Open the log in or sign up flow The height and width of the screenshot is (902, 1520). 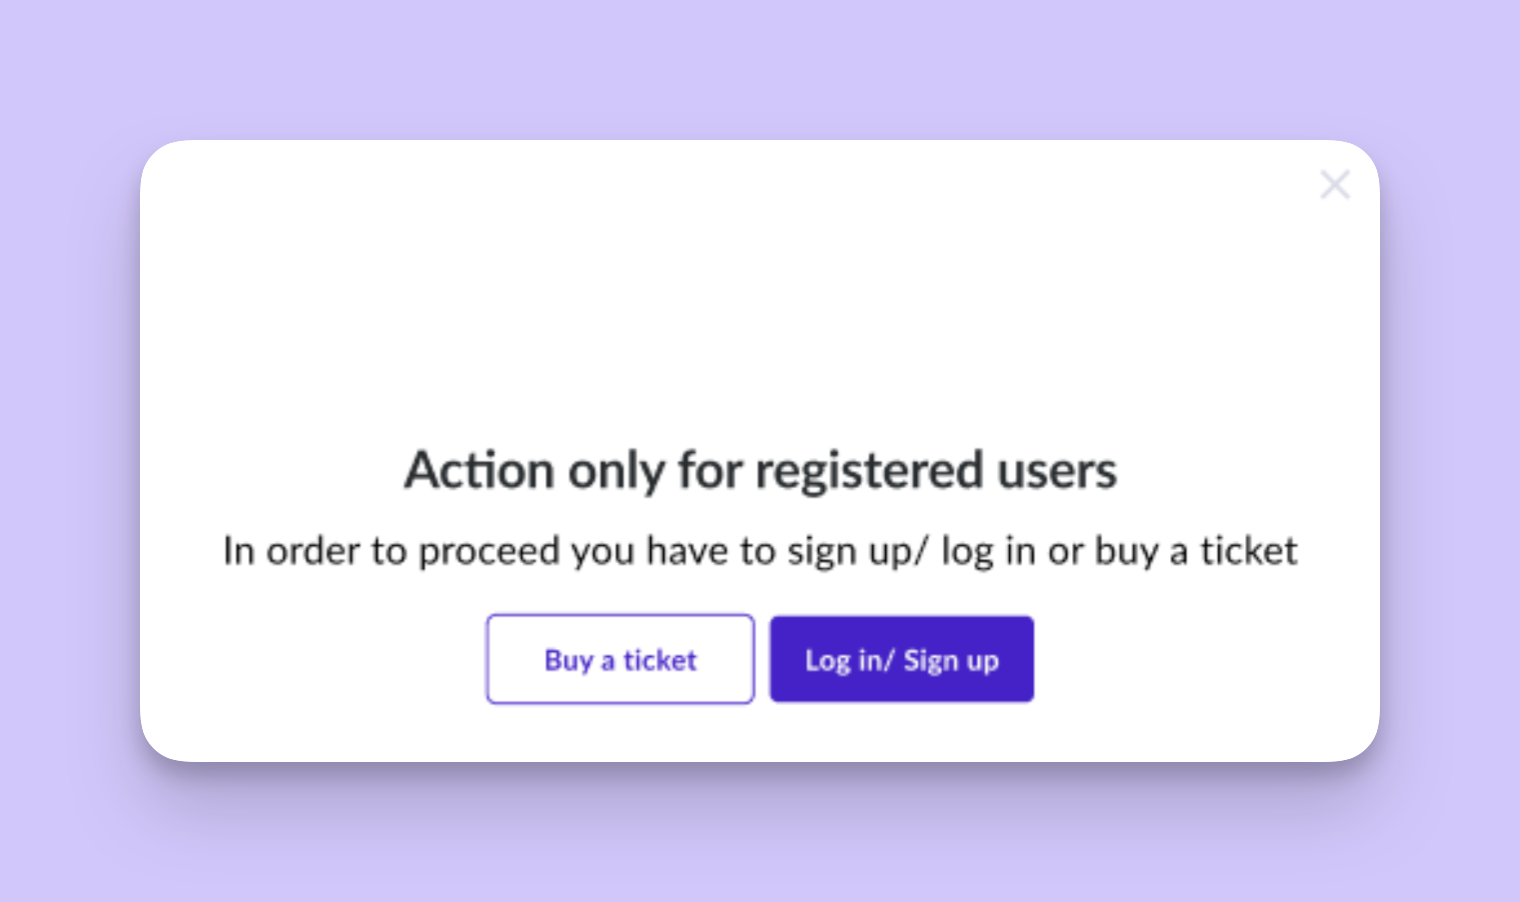click(901, 659)
